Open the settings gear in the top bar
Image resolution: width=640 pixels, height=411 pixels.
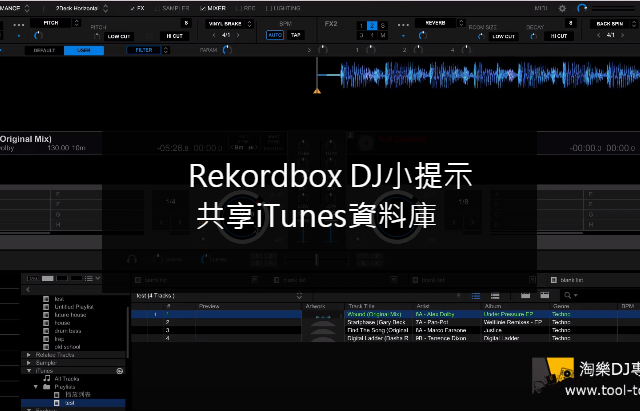(562, 8)
